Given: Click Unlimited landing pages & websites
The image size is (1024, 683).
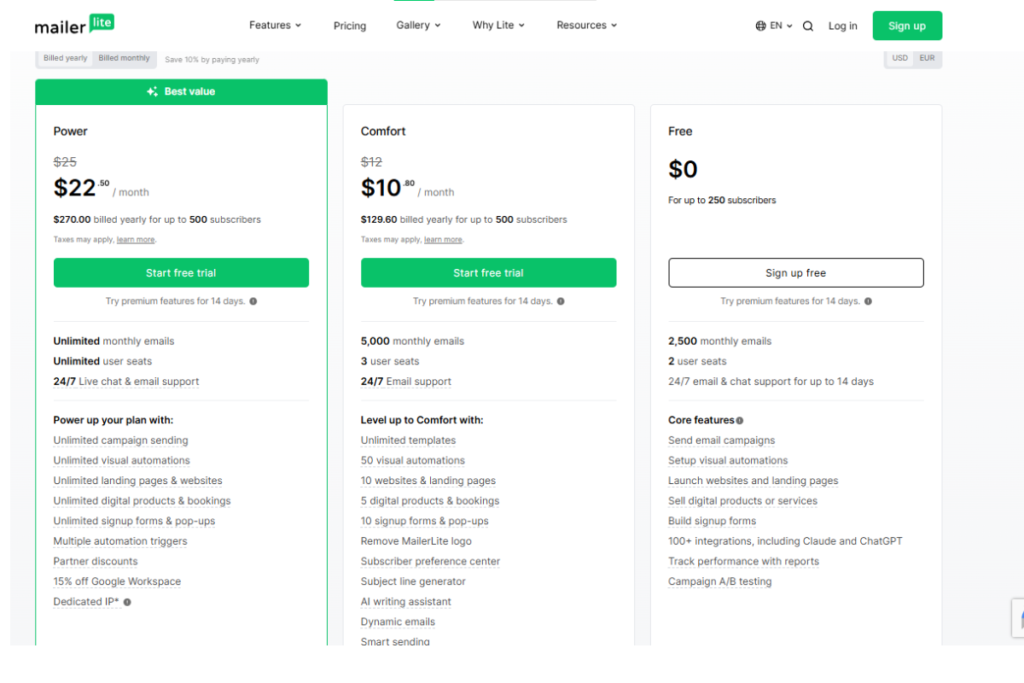Looking at the screenshot, I should (138, 481).
